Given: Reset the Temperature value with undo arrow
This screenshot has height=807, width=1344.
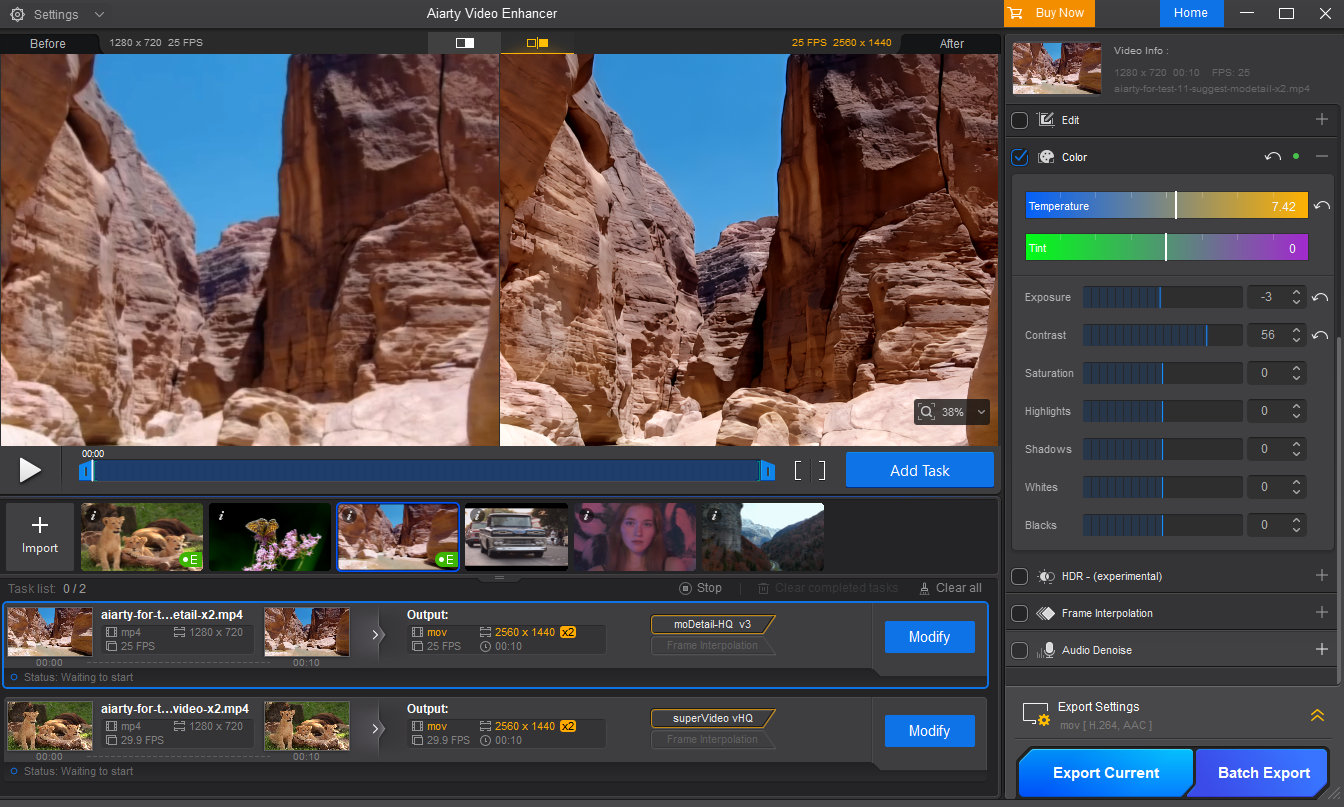Looking at the screenshot, I should [1321, 206].
